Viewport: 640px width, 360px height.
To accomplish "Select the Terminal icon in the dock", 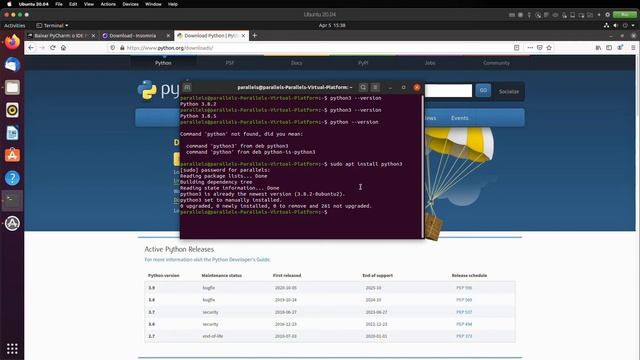I will point(12,200).
